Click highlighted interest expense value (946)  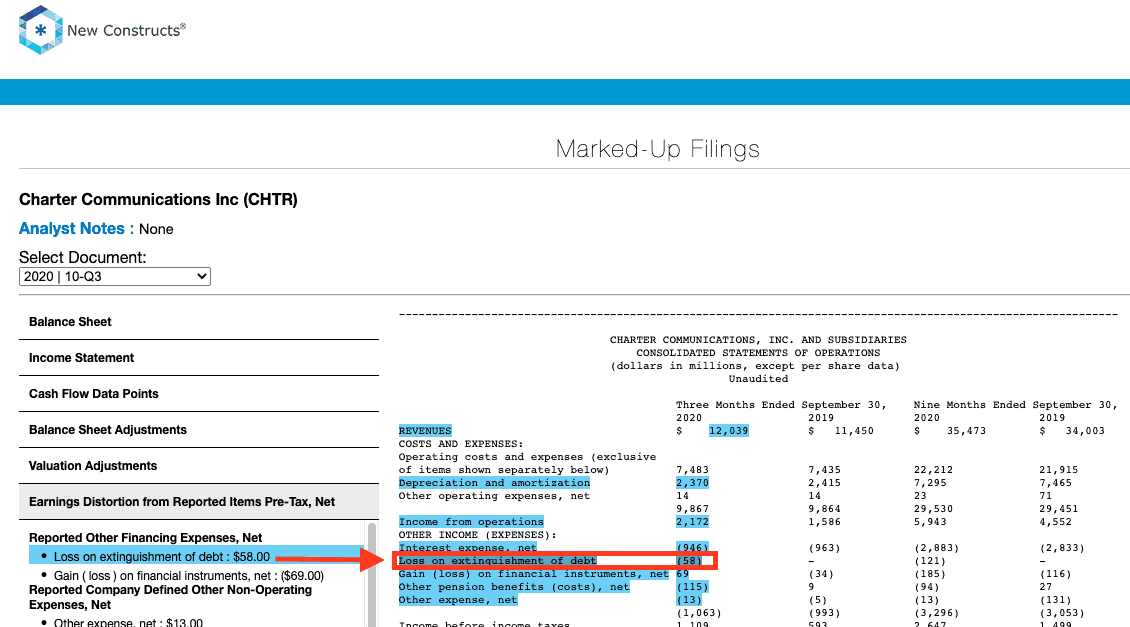click(x=693, y=548)
